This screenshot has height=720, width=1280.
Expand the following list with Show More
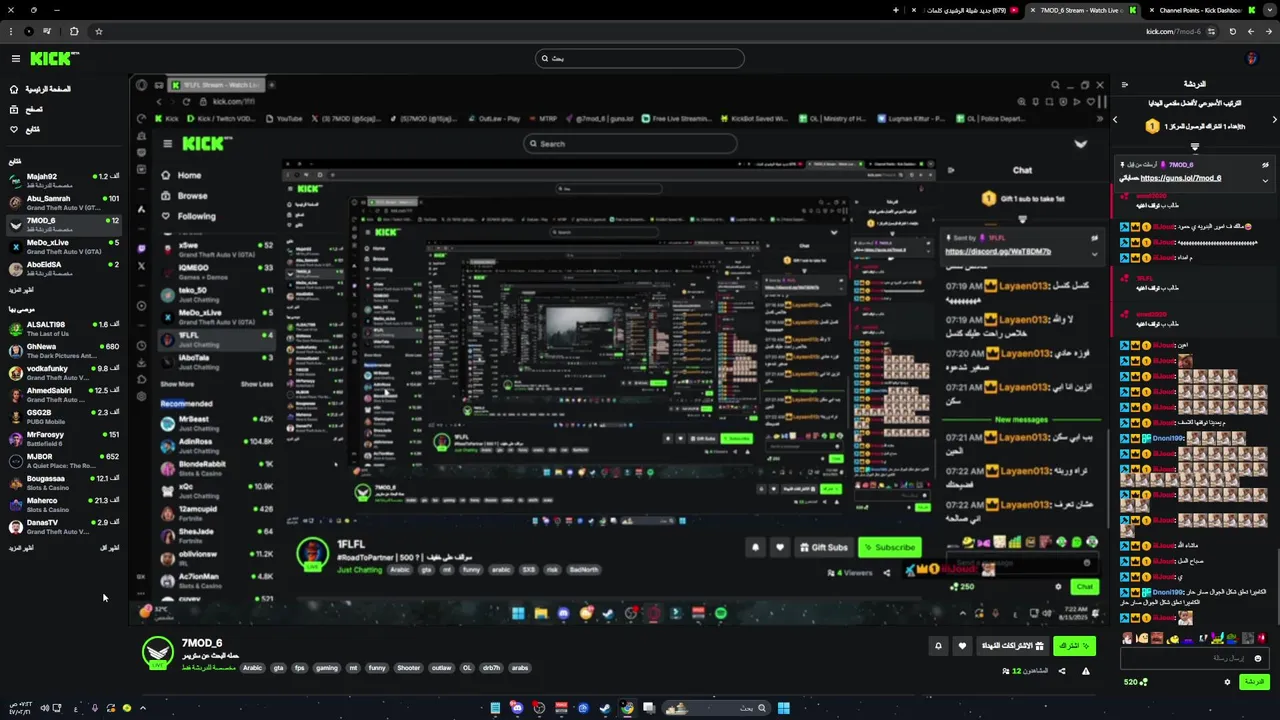click(21, 290)
